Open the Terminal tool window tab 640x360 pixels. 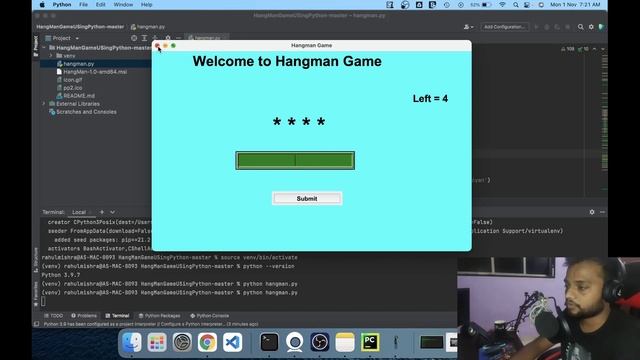[117, 316]
